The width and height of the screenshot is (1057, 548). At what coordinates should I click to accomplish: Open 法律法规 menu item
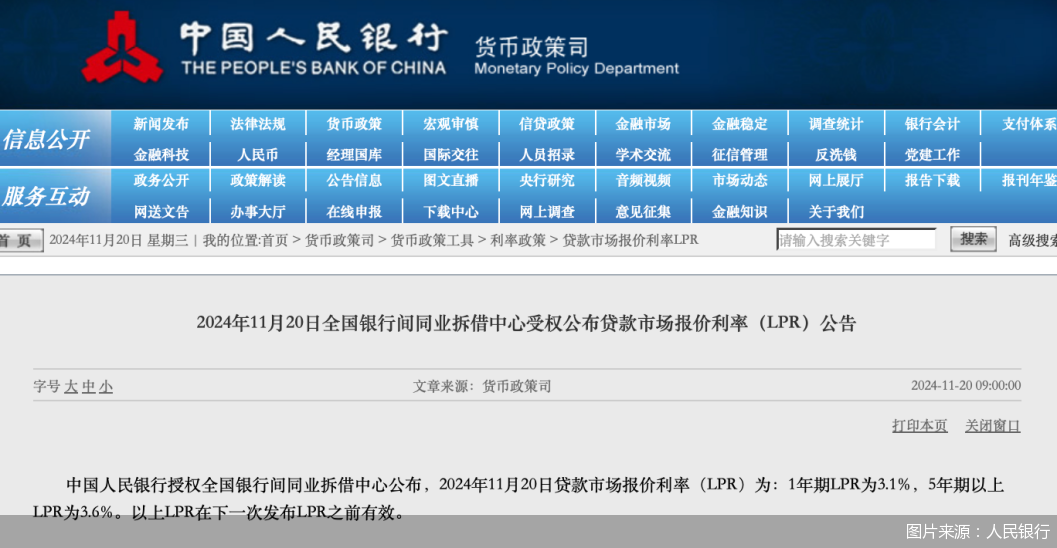pos(258,124)
